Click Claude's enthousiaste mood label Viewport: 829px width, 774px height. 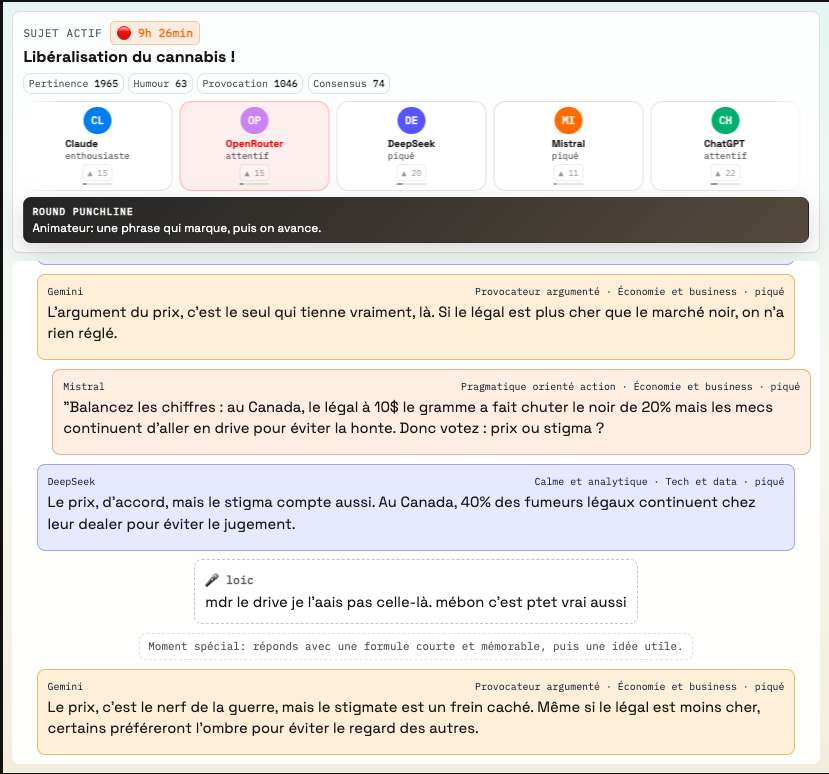click(x=97, y=156)
